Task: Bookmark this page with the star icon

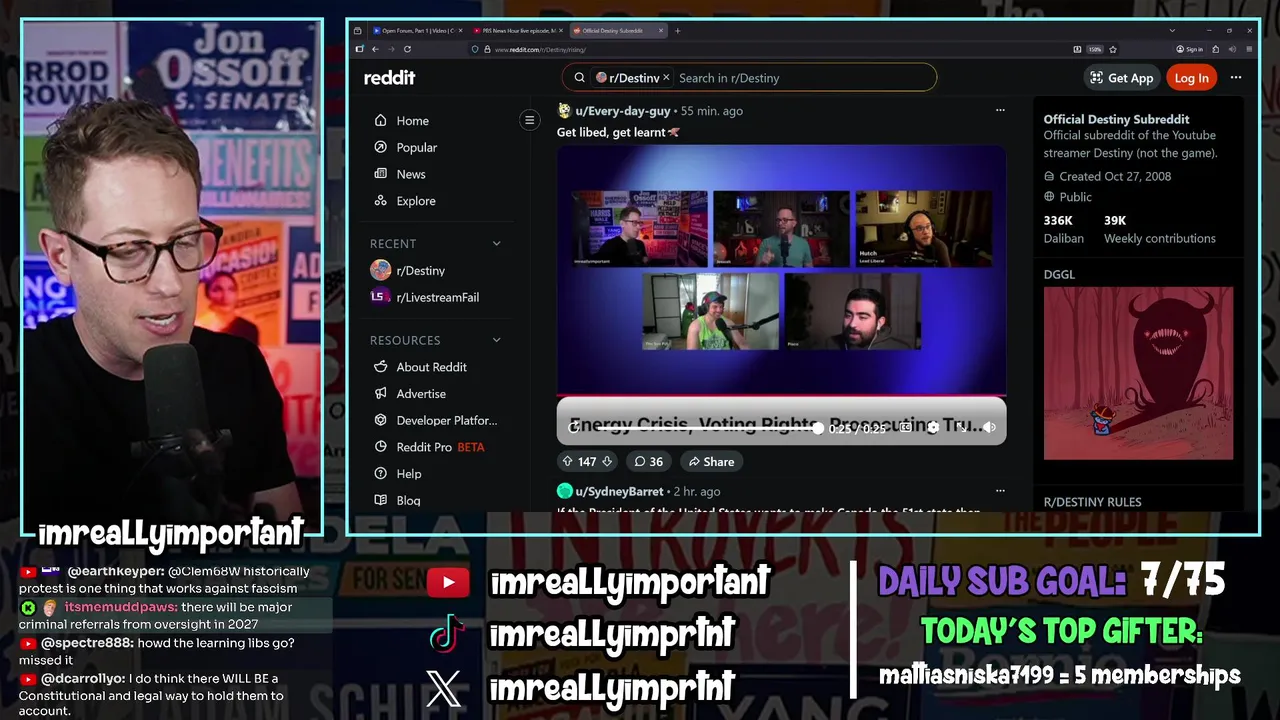Action: tap(1112, 49)
